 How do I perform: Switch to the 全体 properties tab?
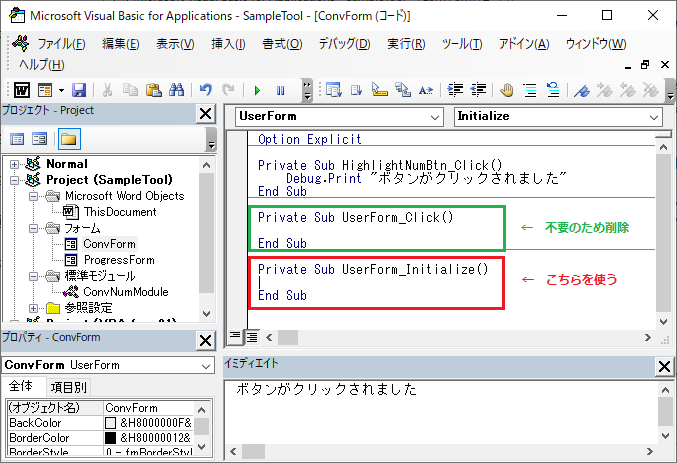pos(21,386)
